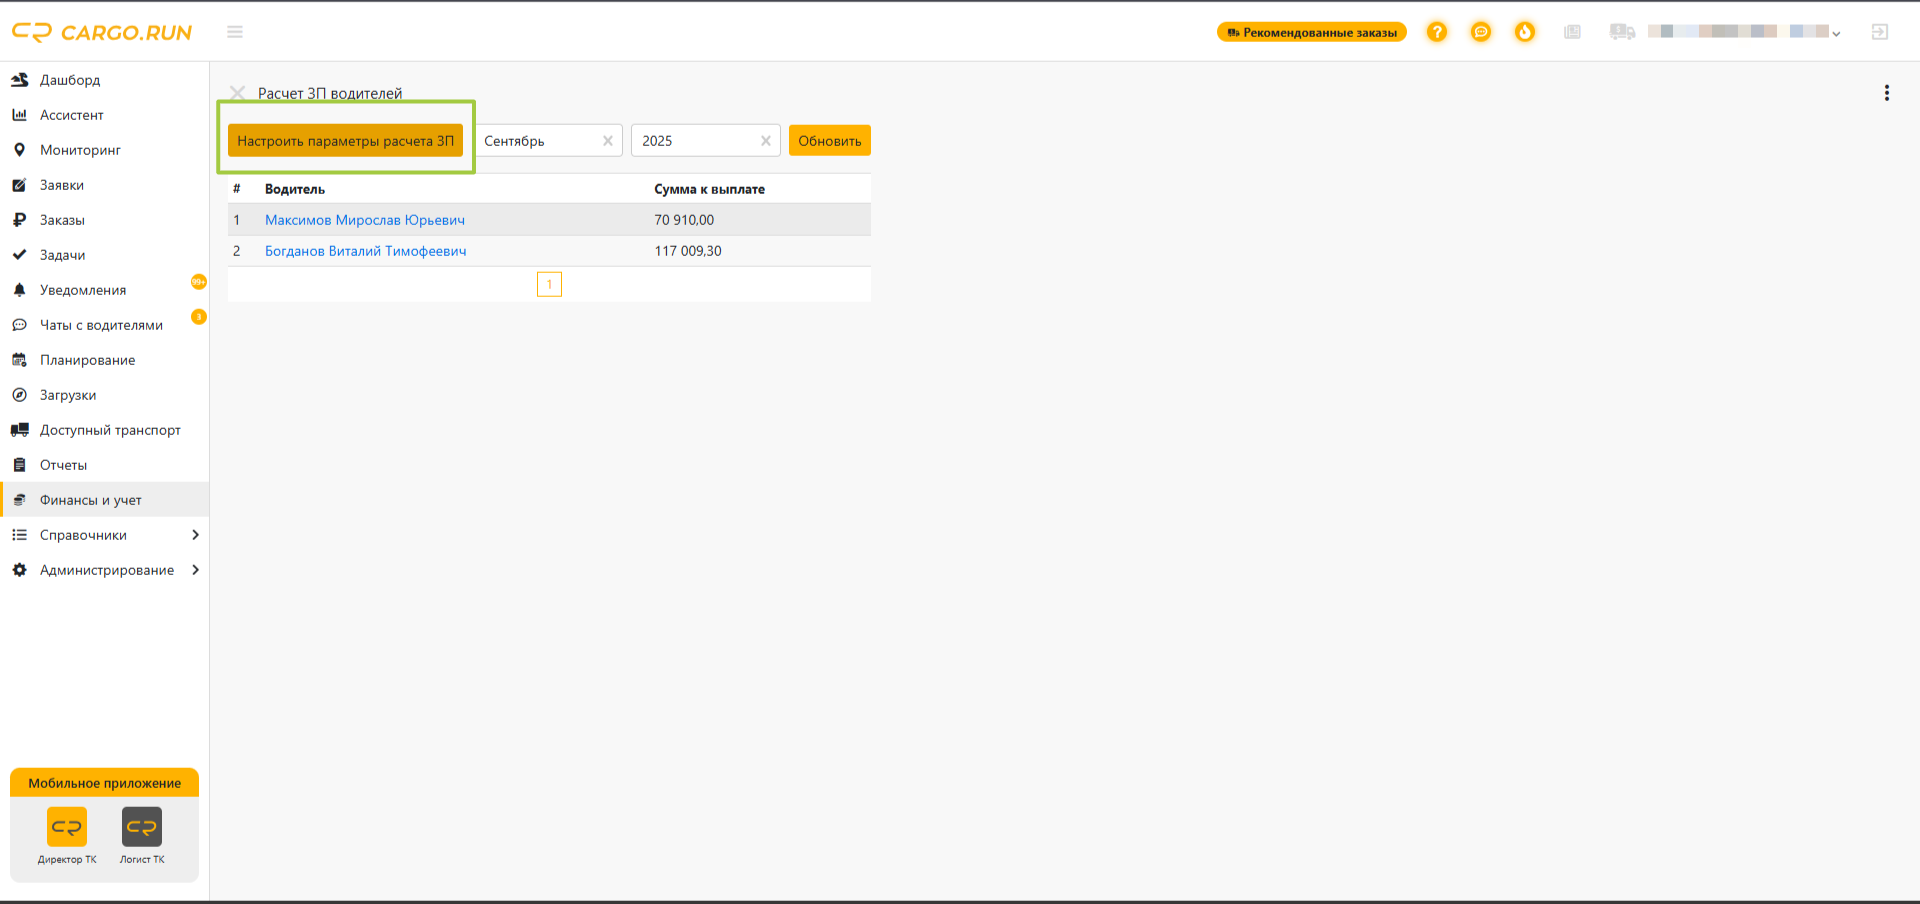Click the Задачи checkmark icon in sidebar
This screenshot has height=904, width=1920.
pyautogui.click(x=19, y=255)
